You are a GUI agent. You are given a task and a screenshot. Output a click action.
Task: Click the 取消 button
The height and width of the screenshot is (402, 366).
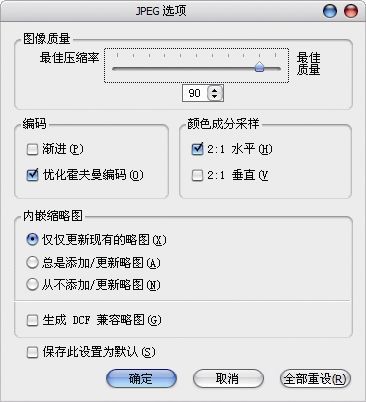228,379
